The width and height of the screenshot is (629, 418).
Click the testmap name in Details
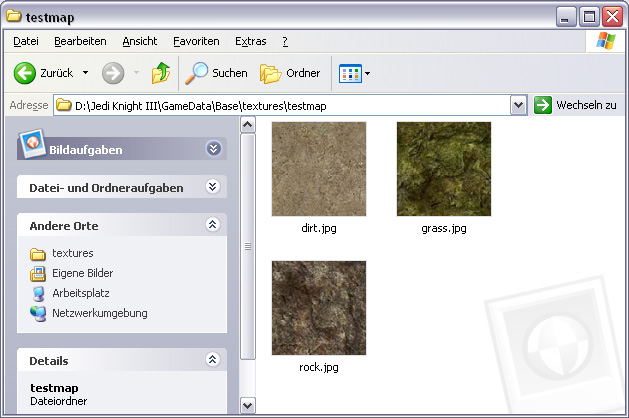[54, 388]
